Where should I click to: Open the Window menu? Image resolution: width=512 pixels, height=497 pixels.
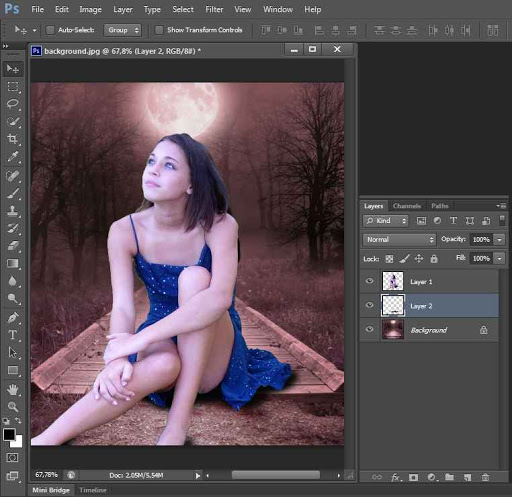point(278,9)
